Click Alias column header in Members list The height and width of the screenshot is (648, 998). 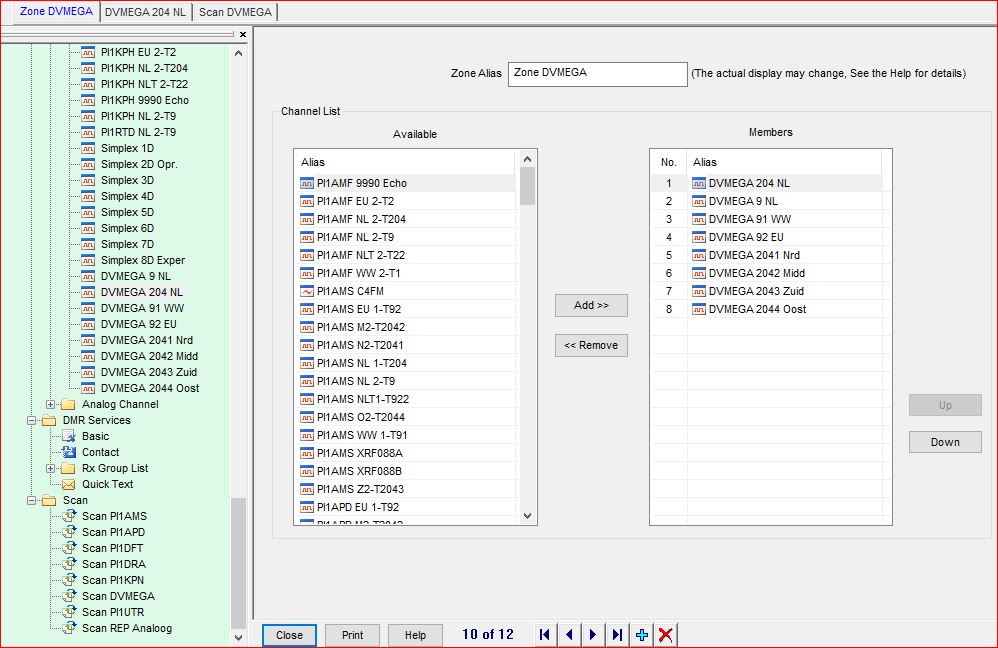click(x=784, y=162)
